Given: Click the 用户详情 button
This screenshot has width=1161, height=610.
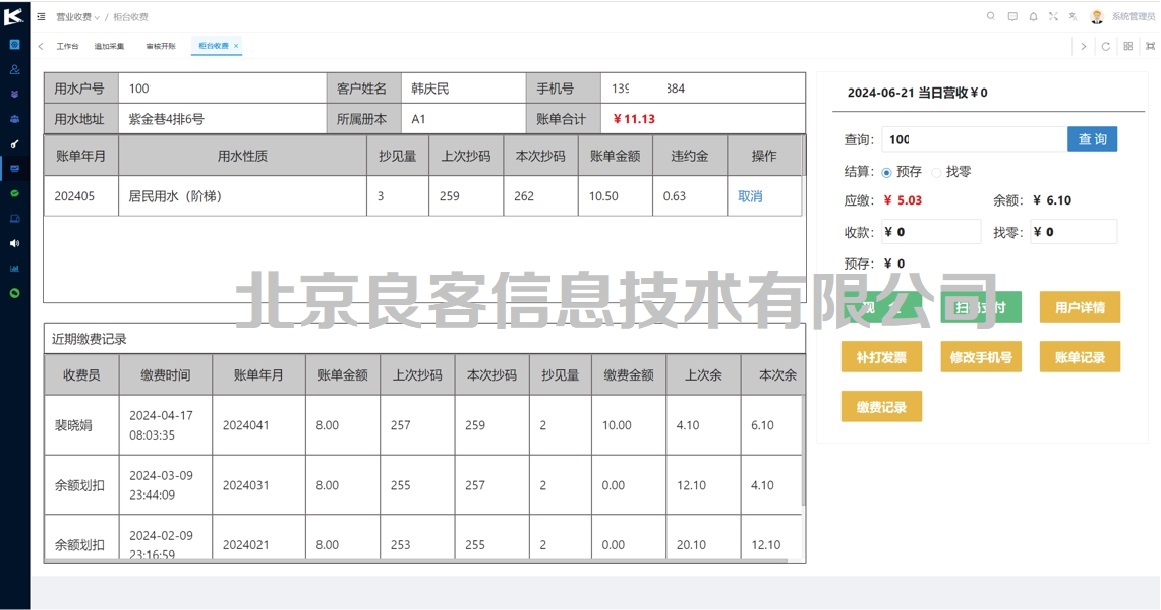Looking at the screenshot, I should 1081,307.
